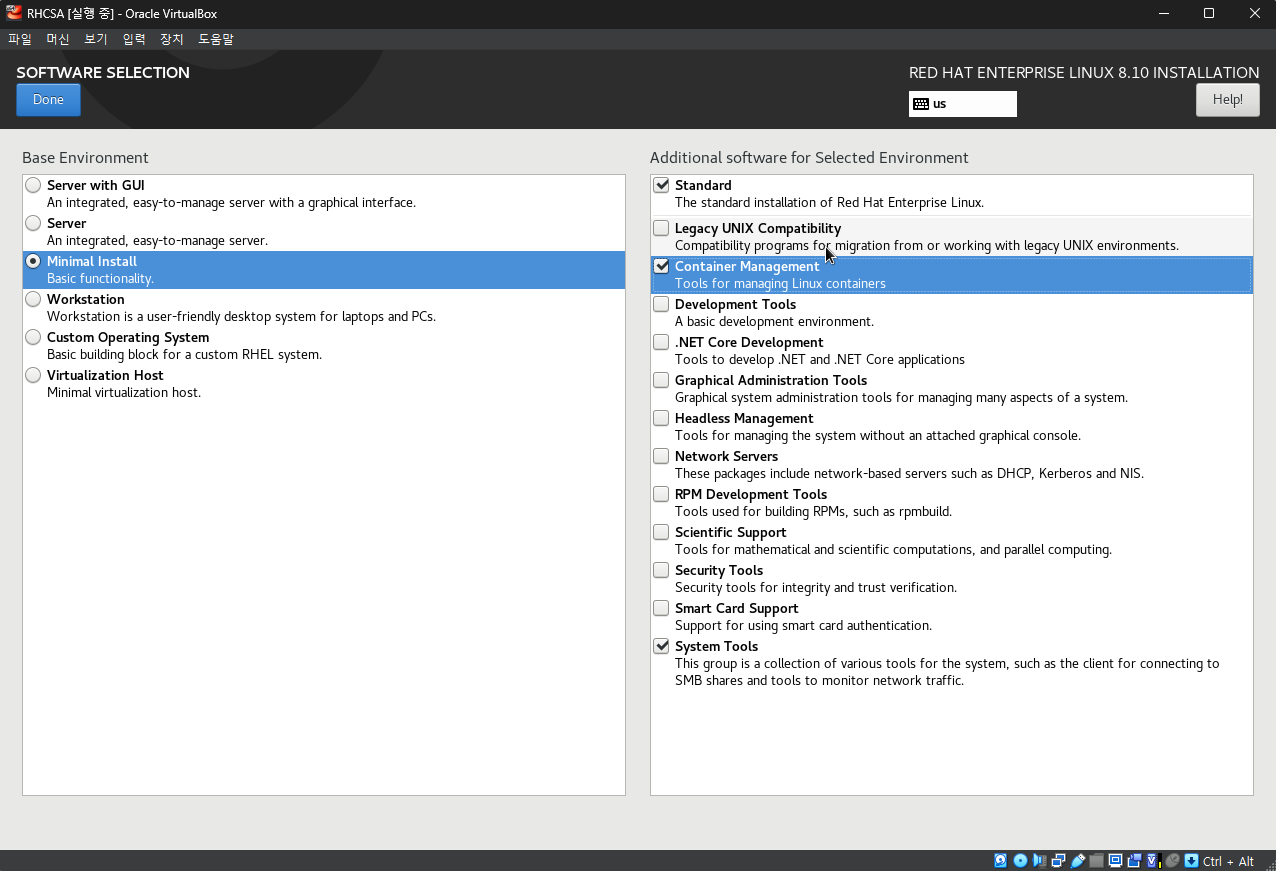Choose Virtualization Host environment
Screen dimensions: 1276x871
pos(34,375)
